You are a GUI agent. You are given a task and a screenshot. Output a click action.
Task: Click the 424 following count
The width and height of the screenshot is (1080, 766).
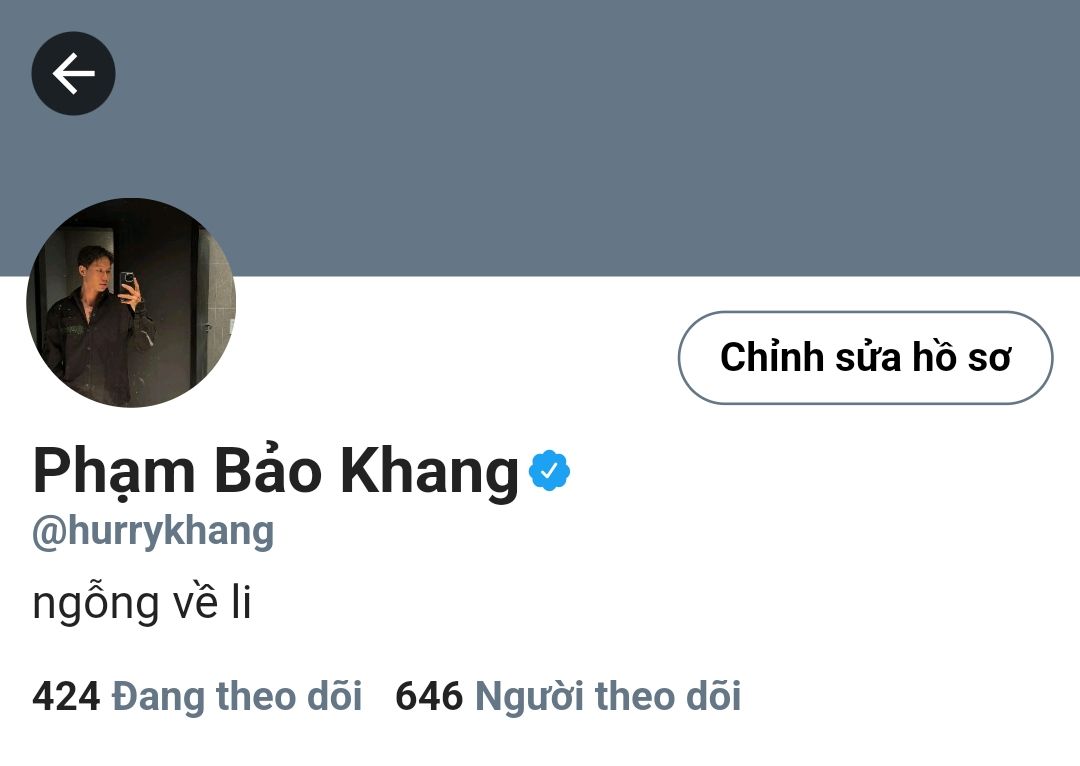coord(66,696)
